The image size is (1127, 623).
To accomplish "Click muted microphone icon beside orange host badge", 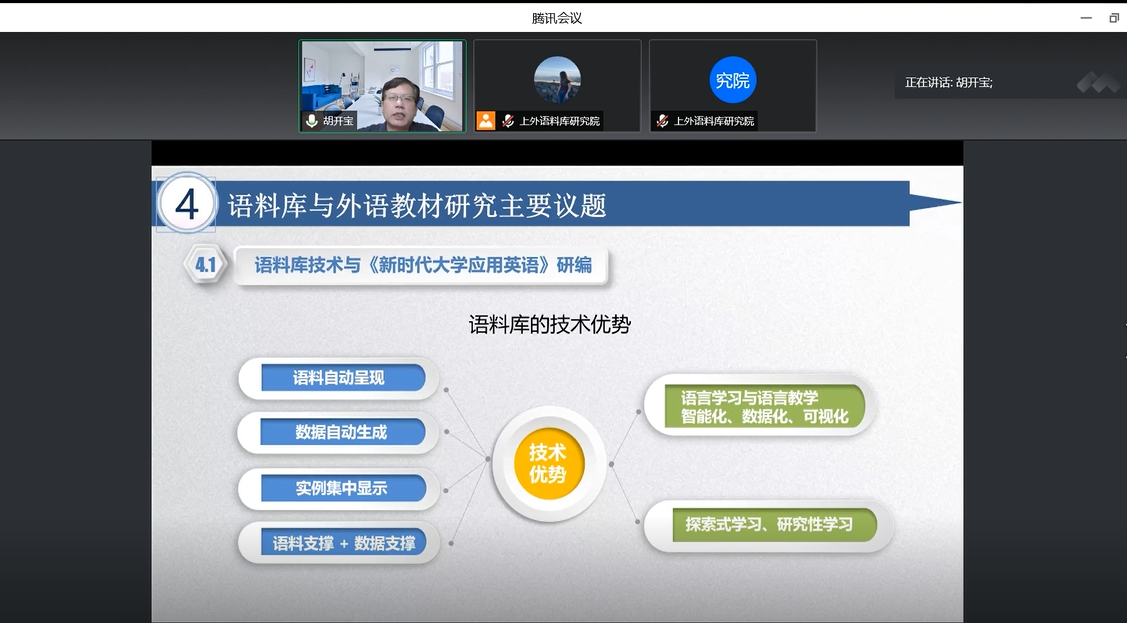I will (508, 121).
